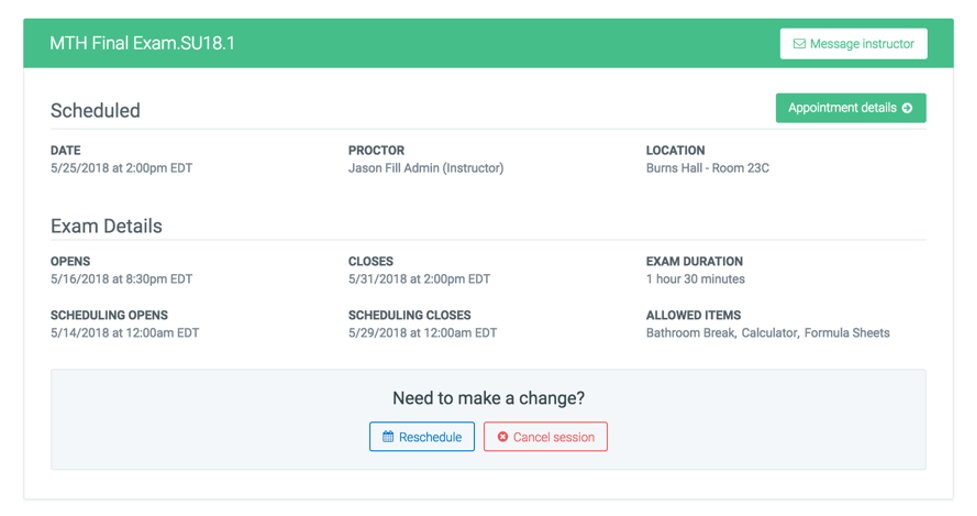This screenshot has height=516, width=977.
Task: Click the calendar icon beside Reschedule
Action: pyautogui.click(x=388, y=436)
